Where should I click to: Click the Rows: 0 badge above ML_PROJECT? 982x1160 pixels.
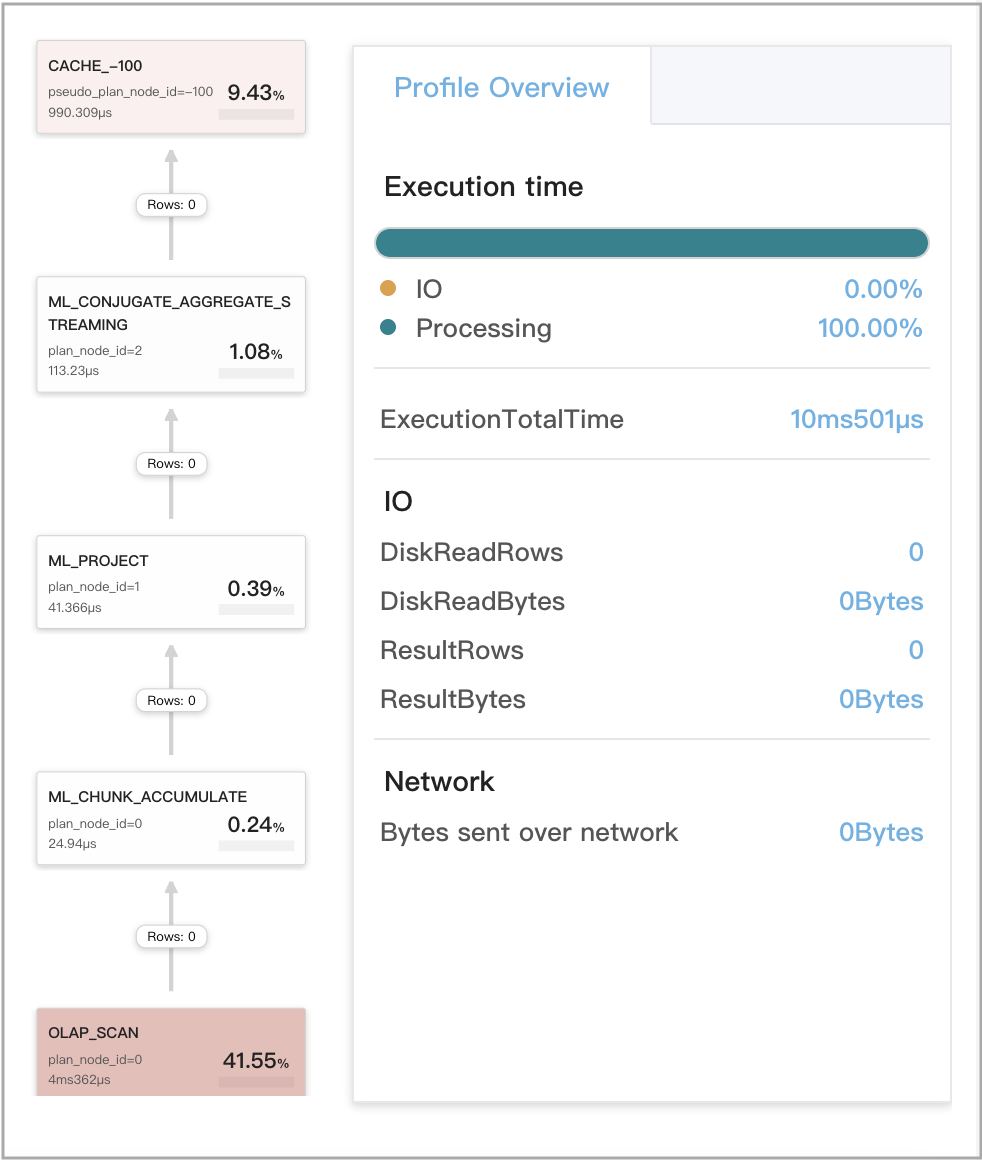click(x=170, y=463)
